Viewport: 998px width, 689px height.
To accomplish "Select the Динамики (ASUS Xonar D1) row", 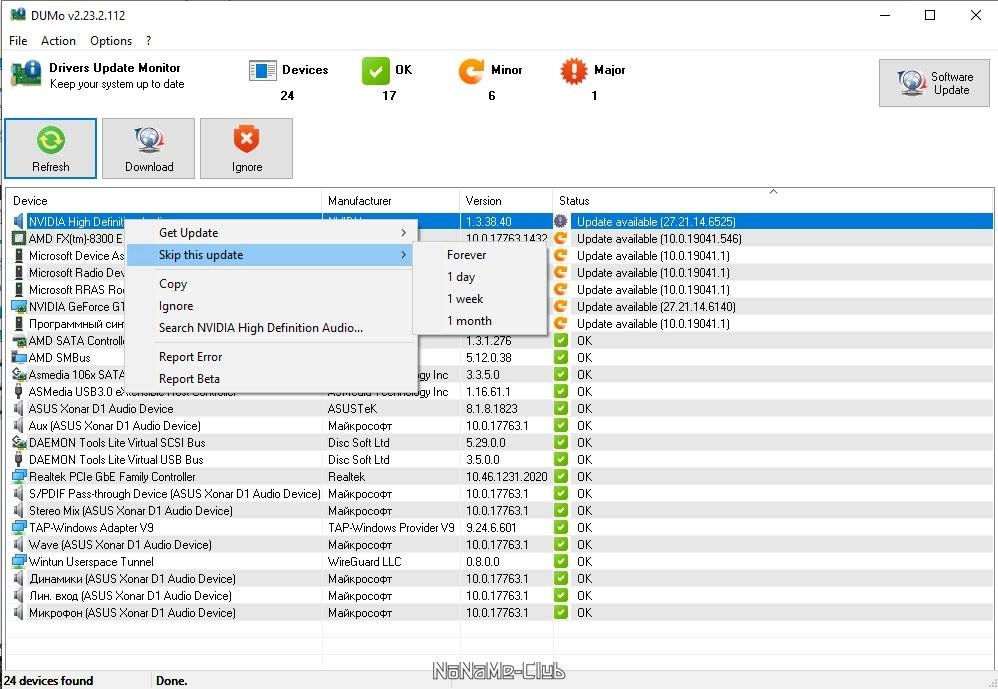I will click(500, 579).
